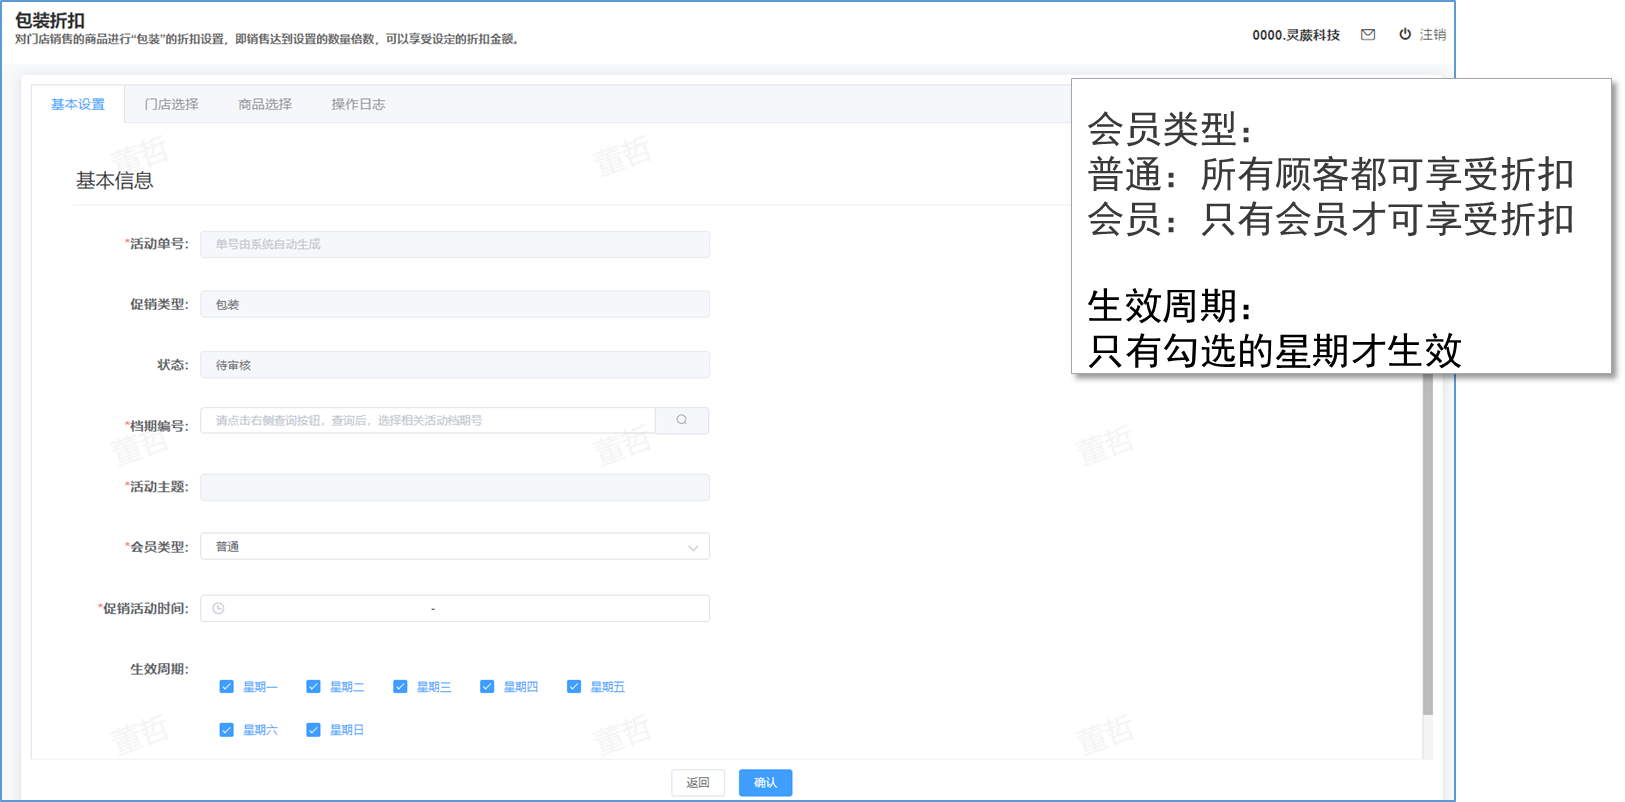This screenshot has height=802, width=1625.
Task: Click the 返回 button
Action: (698, 783)
